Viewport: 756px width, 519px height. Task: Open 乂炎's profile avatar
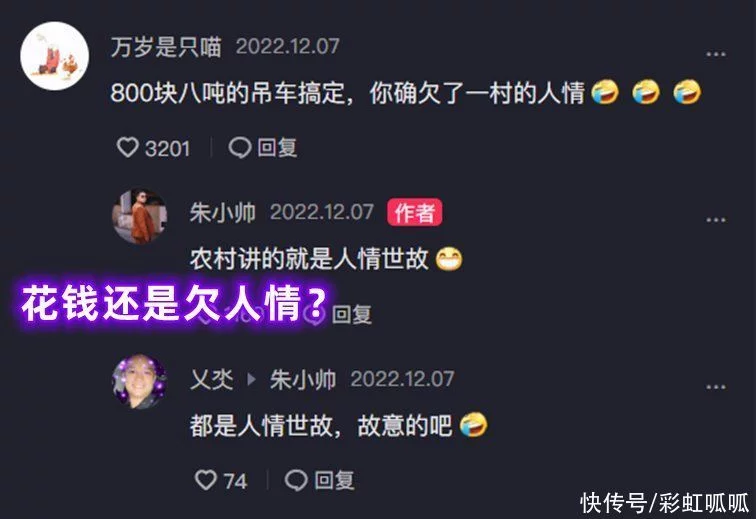[140, 382]
